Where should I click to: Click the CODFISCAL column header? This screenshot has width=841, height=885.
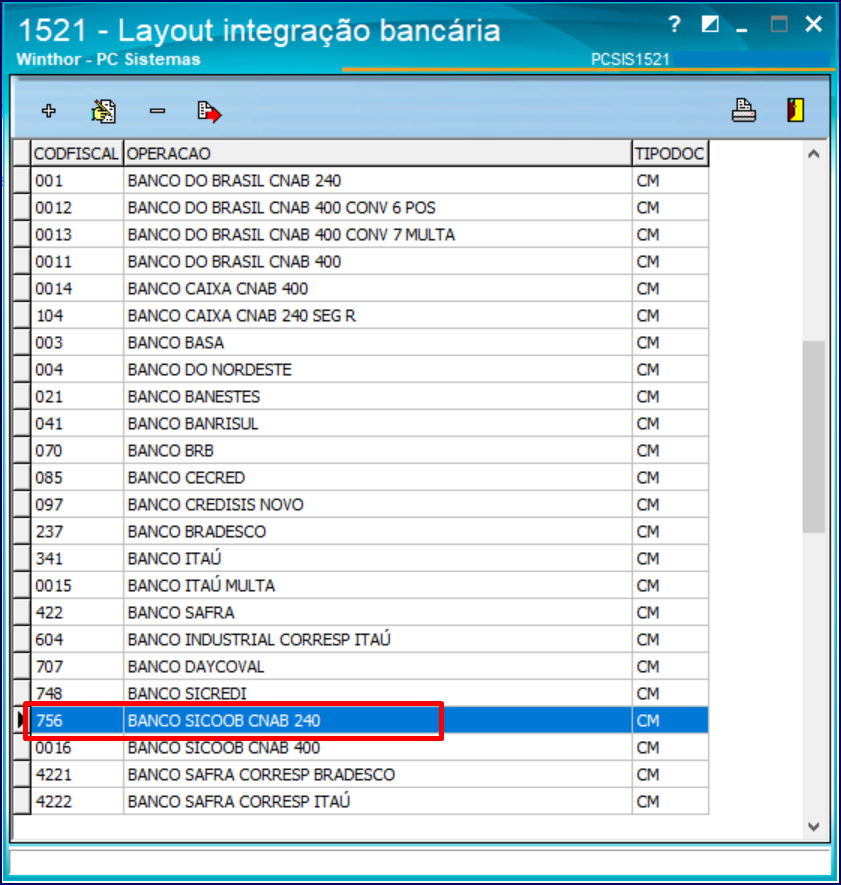click(77, 154)
